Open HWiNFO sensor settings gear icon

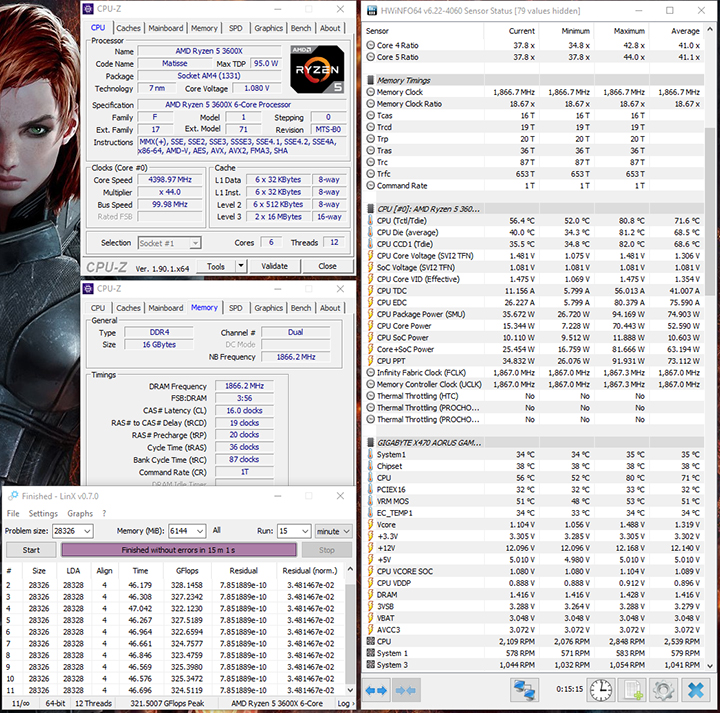tap(662, 690)
